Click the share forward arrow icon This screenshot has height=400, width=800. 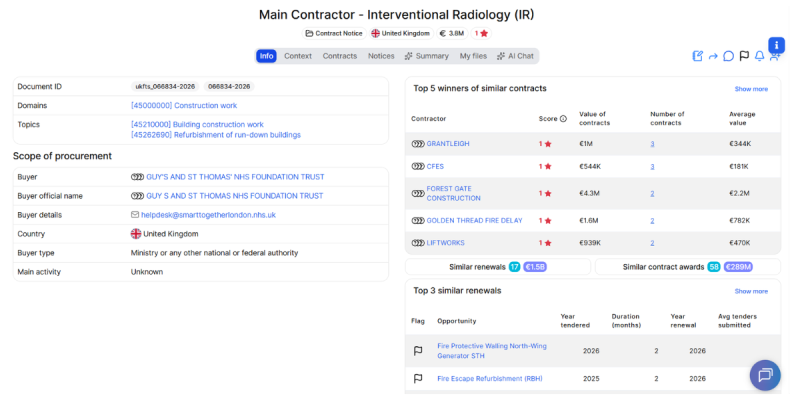[713, 56]
